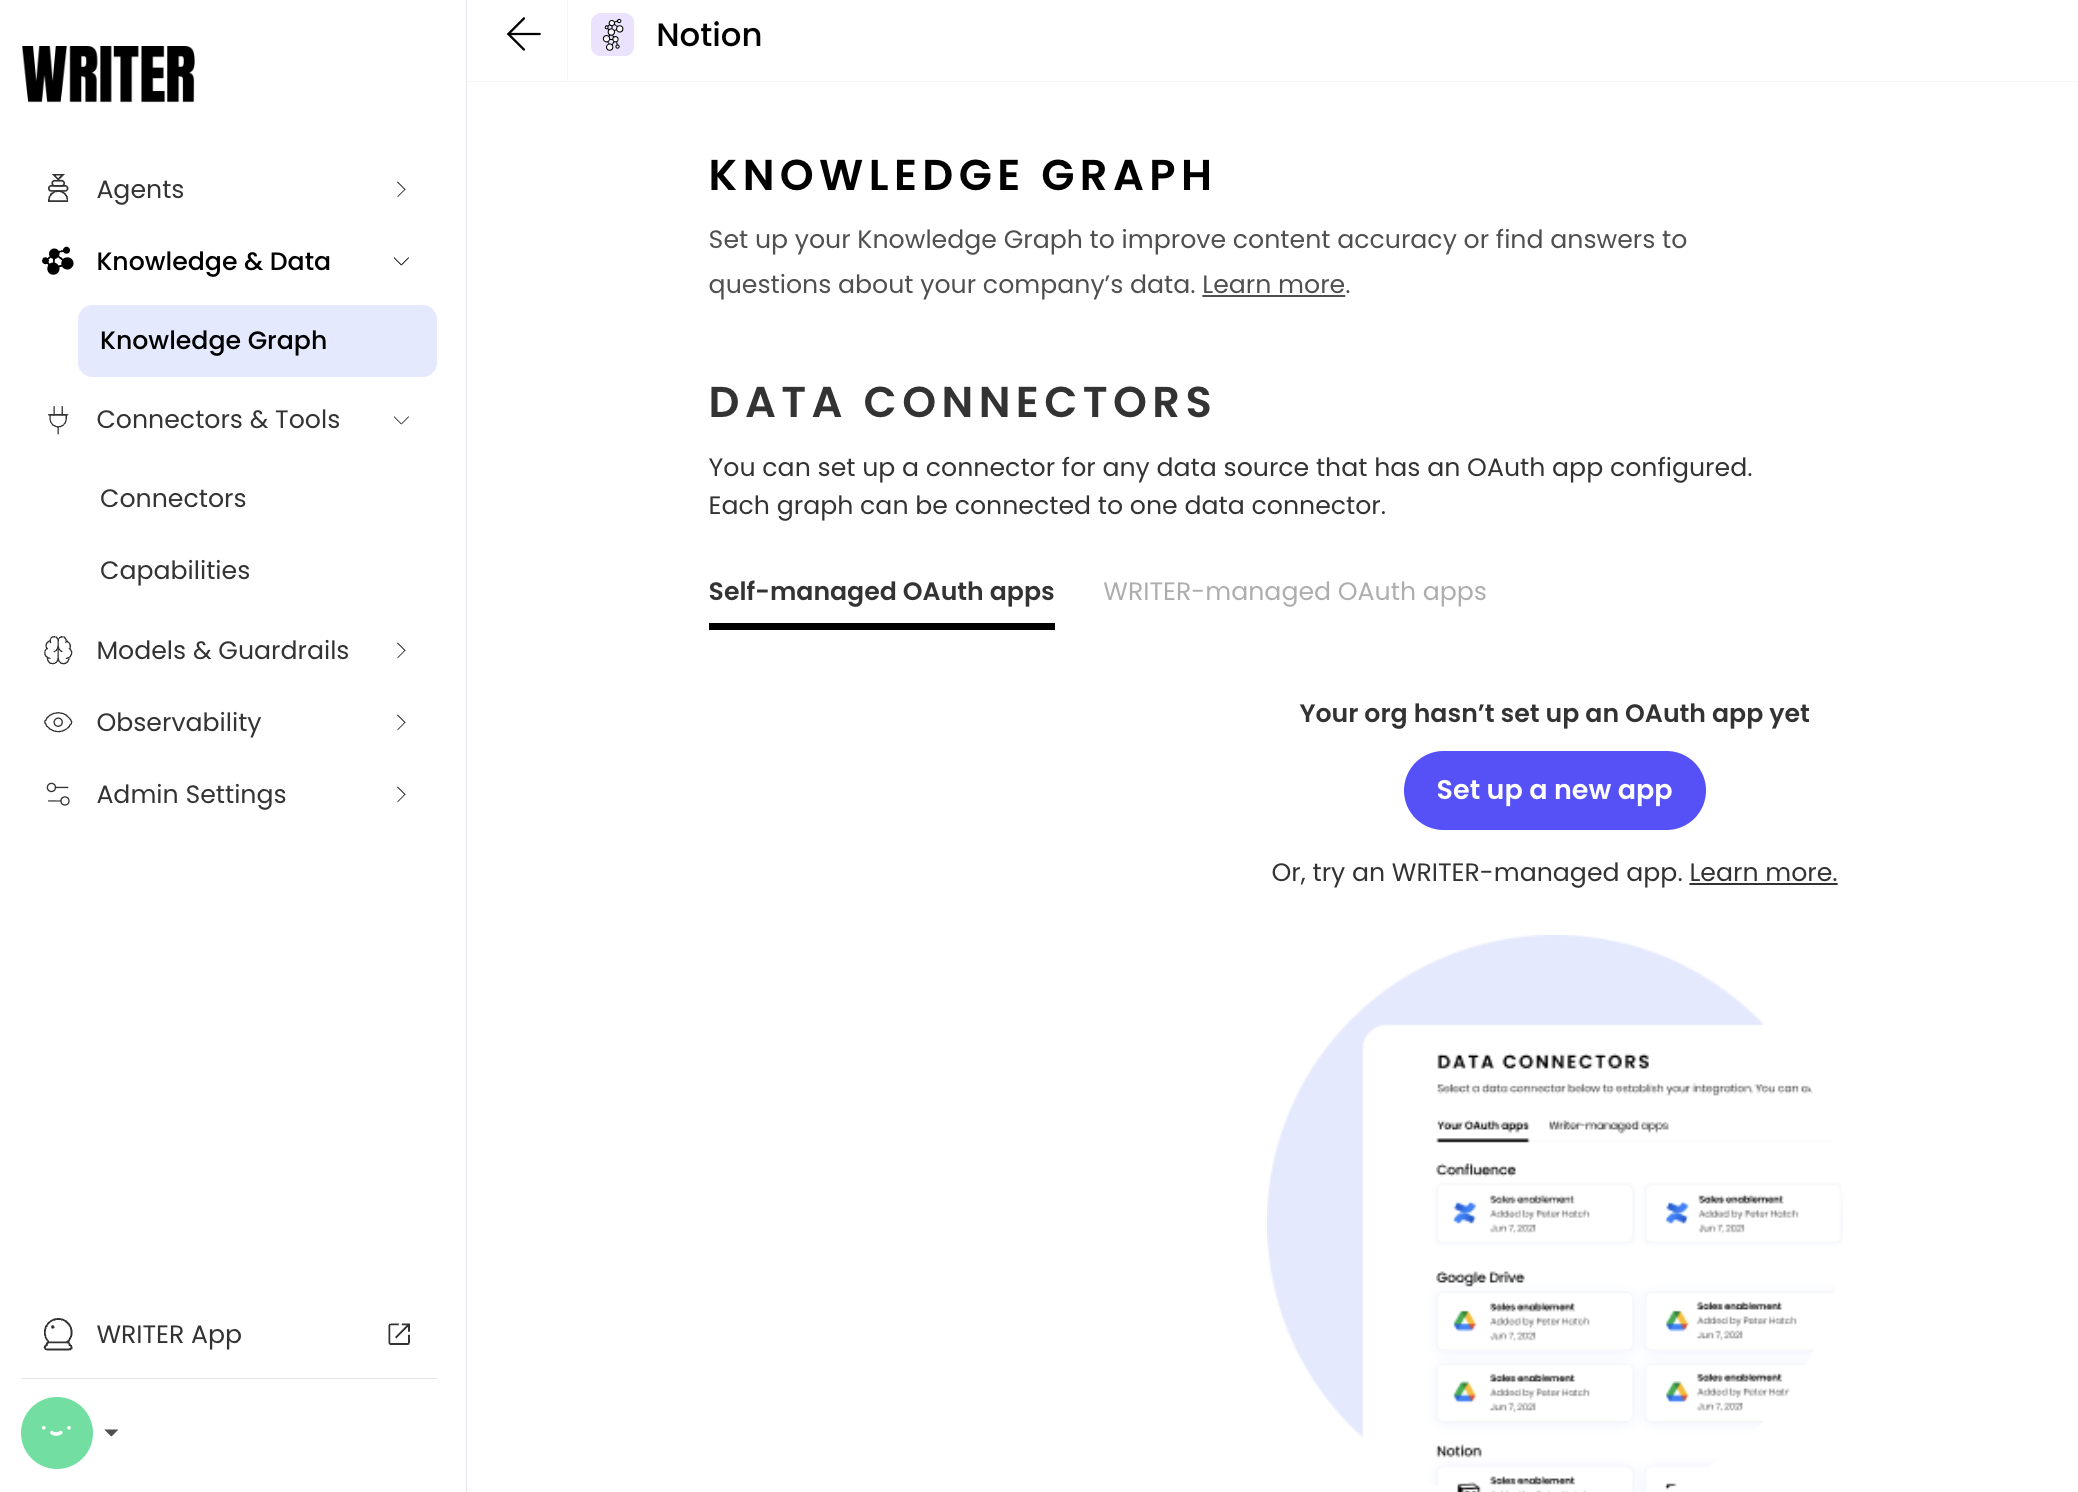The image size is (2078, 1492).
Task: Click the Notion connector icon in header
Action: pos(613,35)
